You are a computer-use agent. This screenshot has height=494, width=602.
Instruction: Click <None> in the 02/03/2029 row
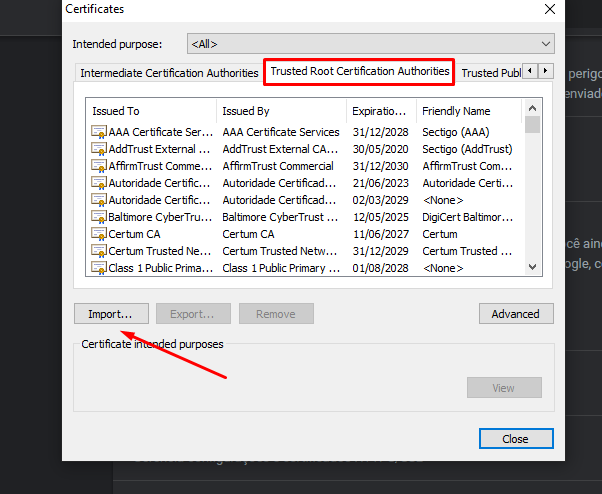443,200
